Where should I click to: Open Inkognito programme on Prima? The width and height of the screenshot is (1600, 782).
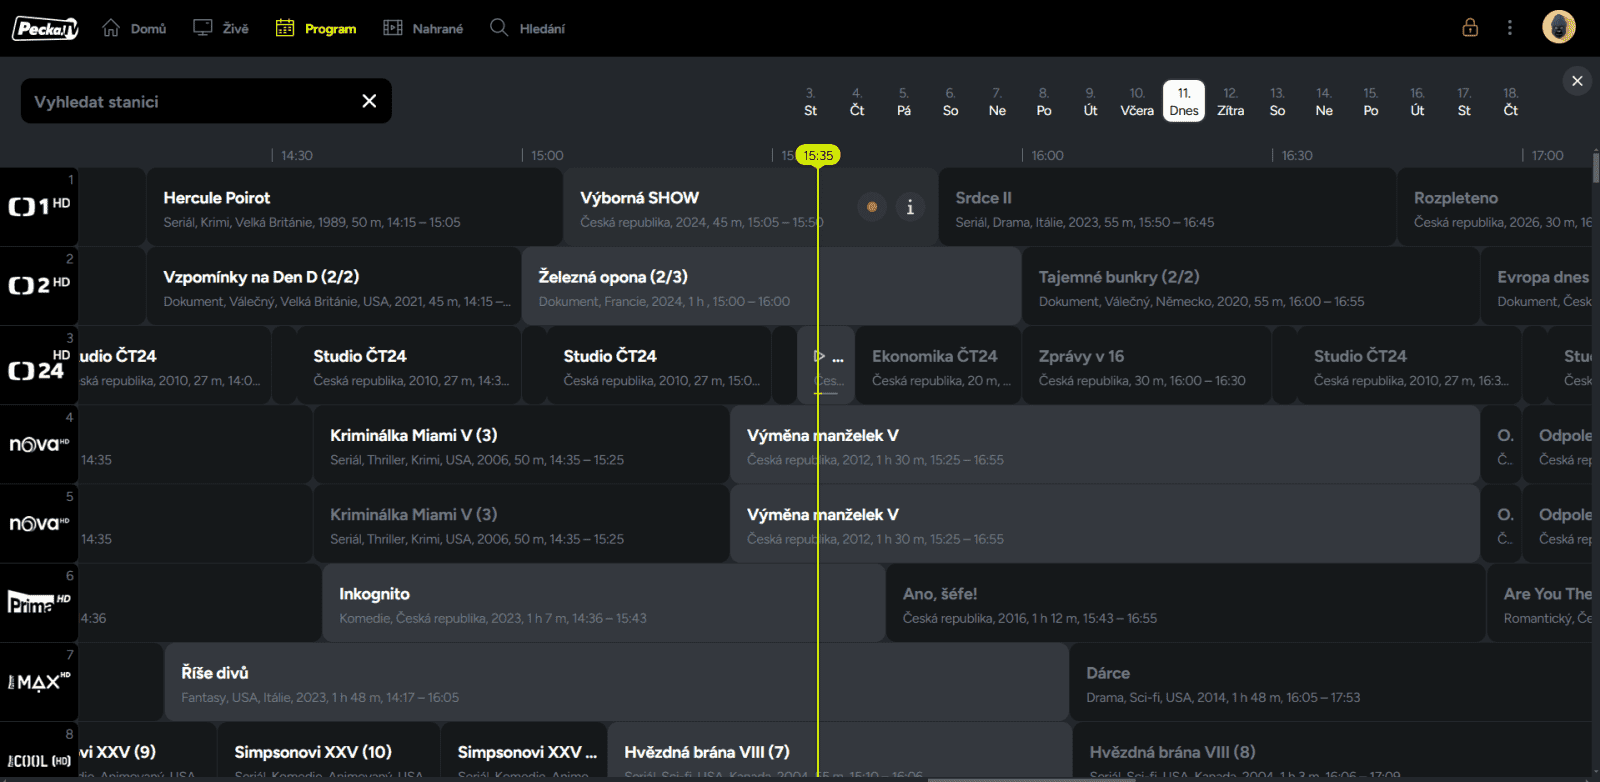(603, 603)
